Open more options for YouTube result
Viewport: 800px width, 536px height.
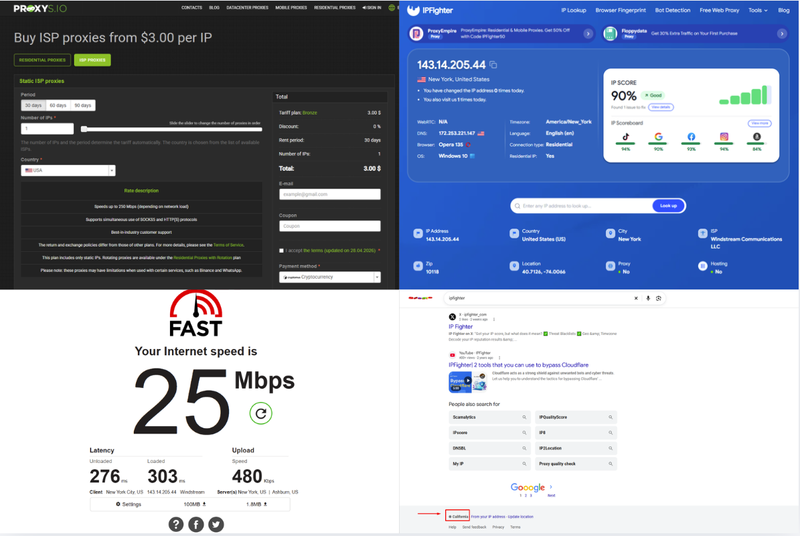point(499,358)
